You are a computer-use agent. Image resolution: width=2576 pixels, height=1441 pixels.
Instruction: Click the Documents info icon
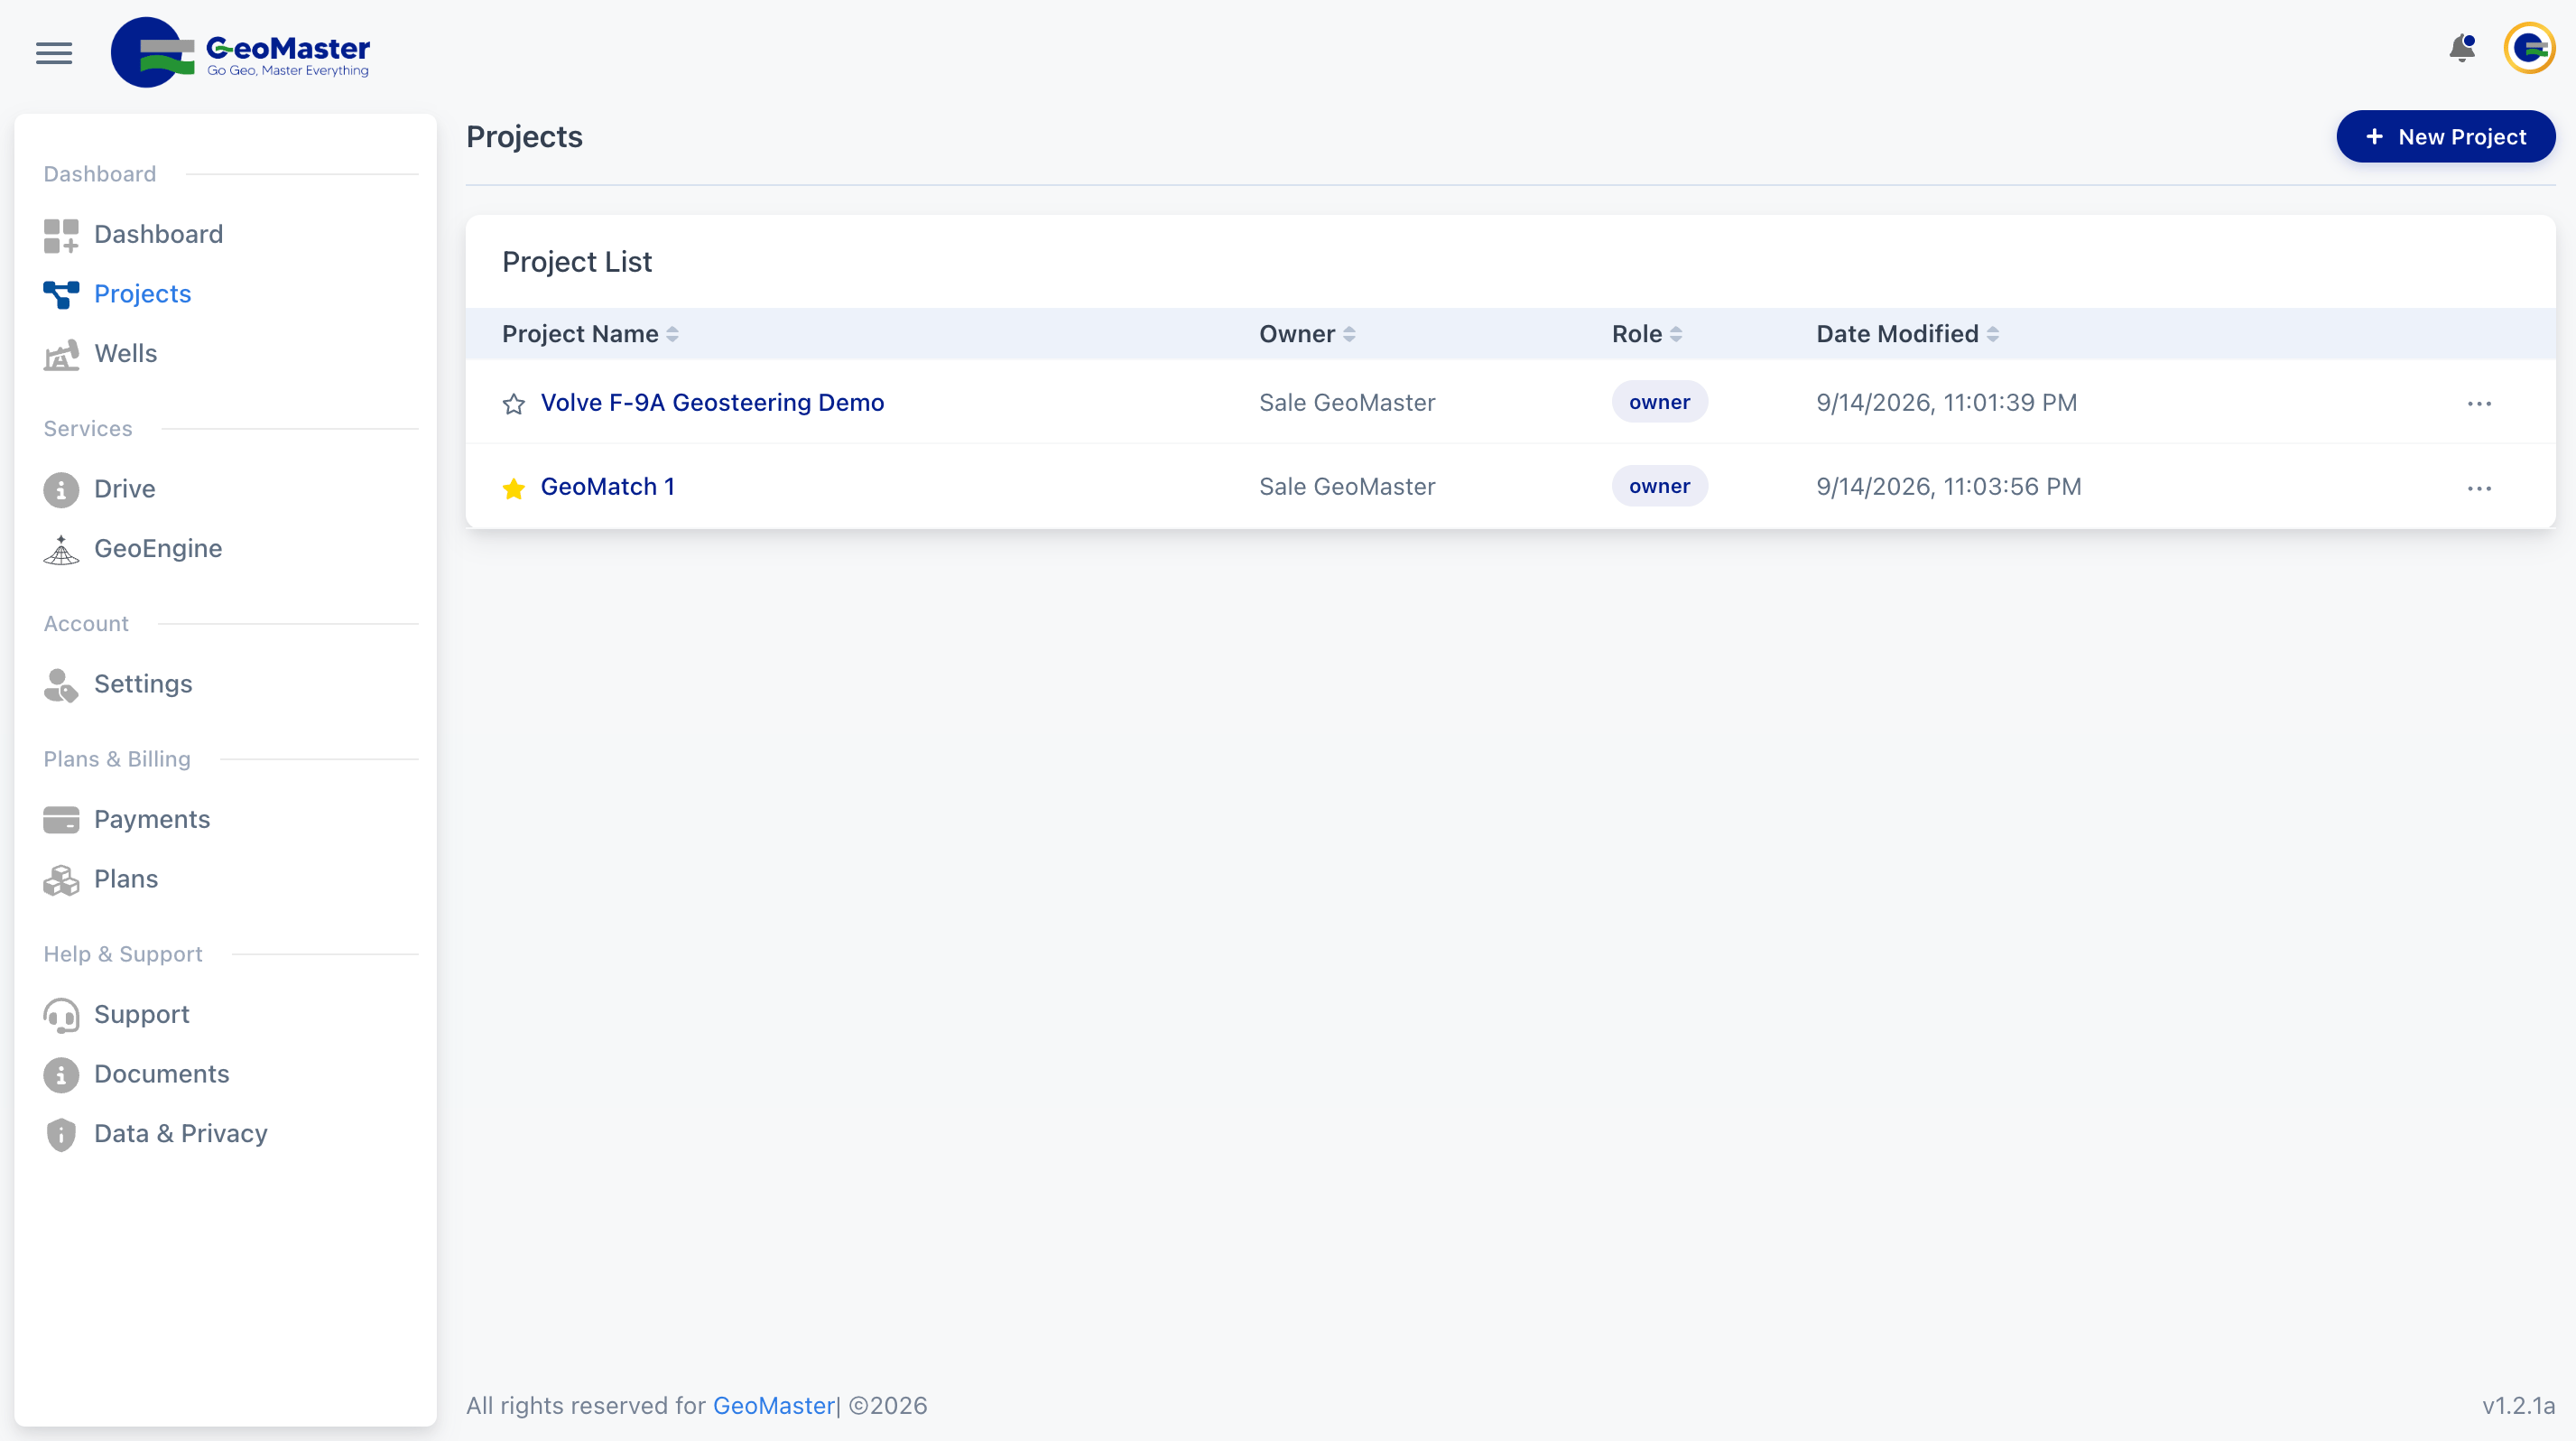61,1075
